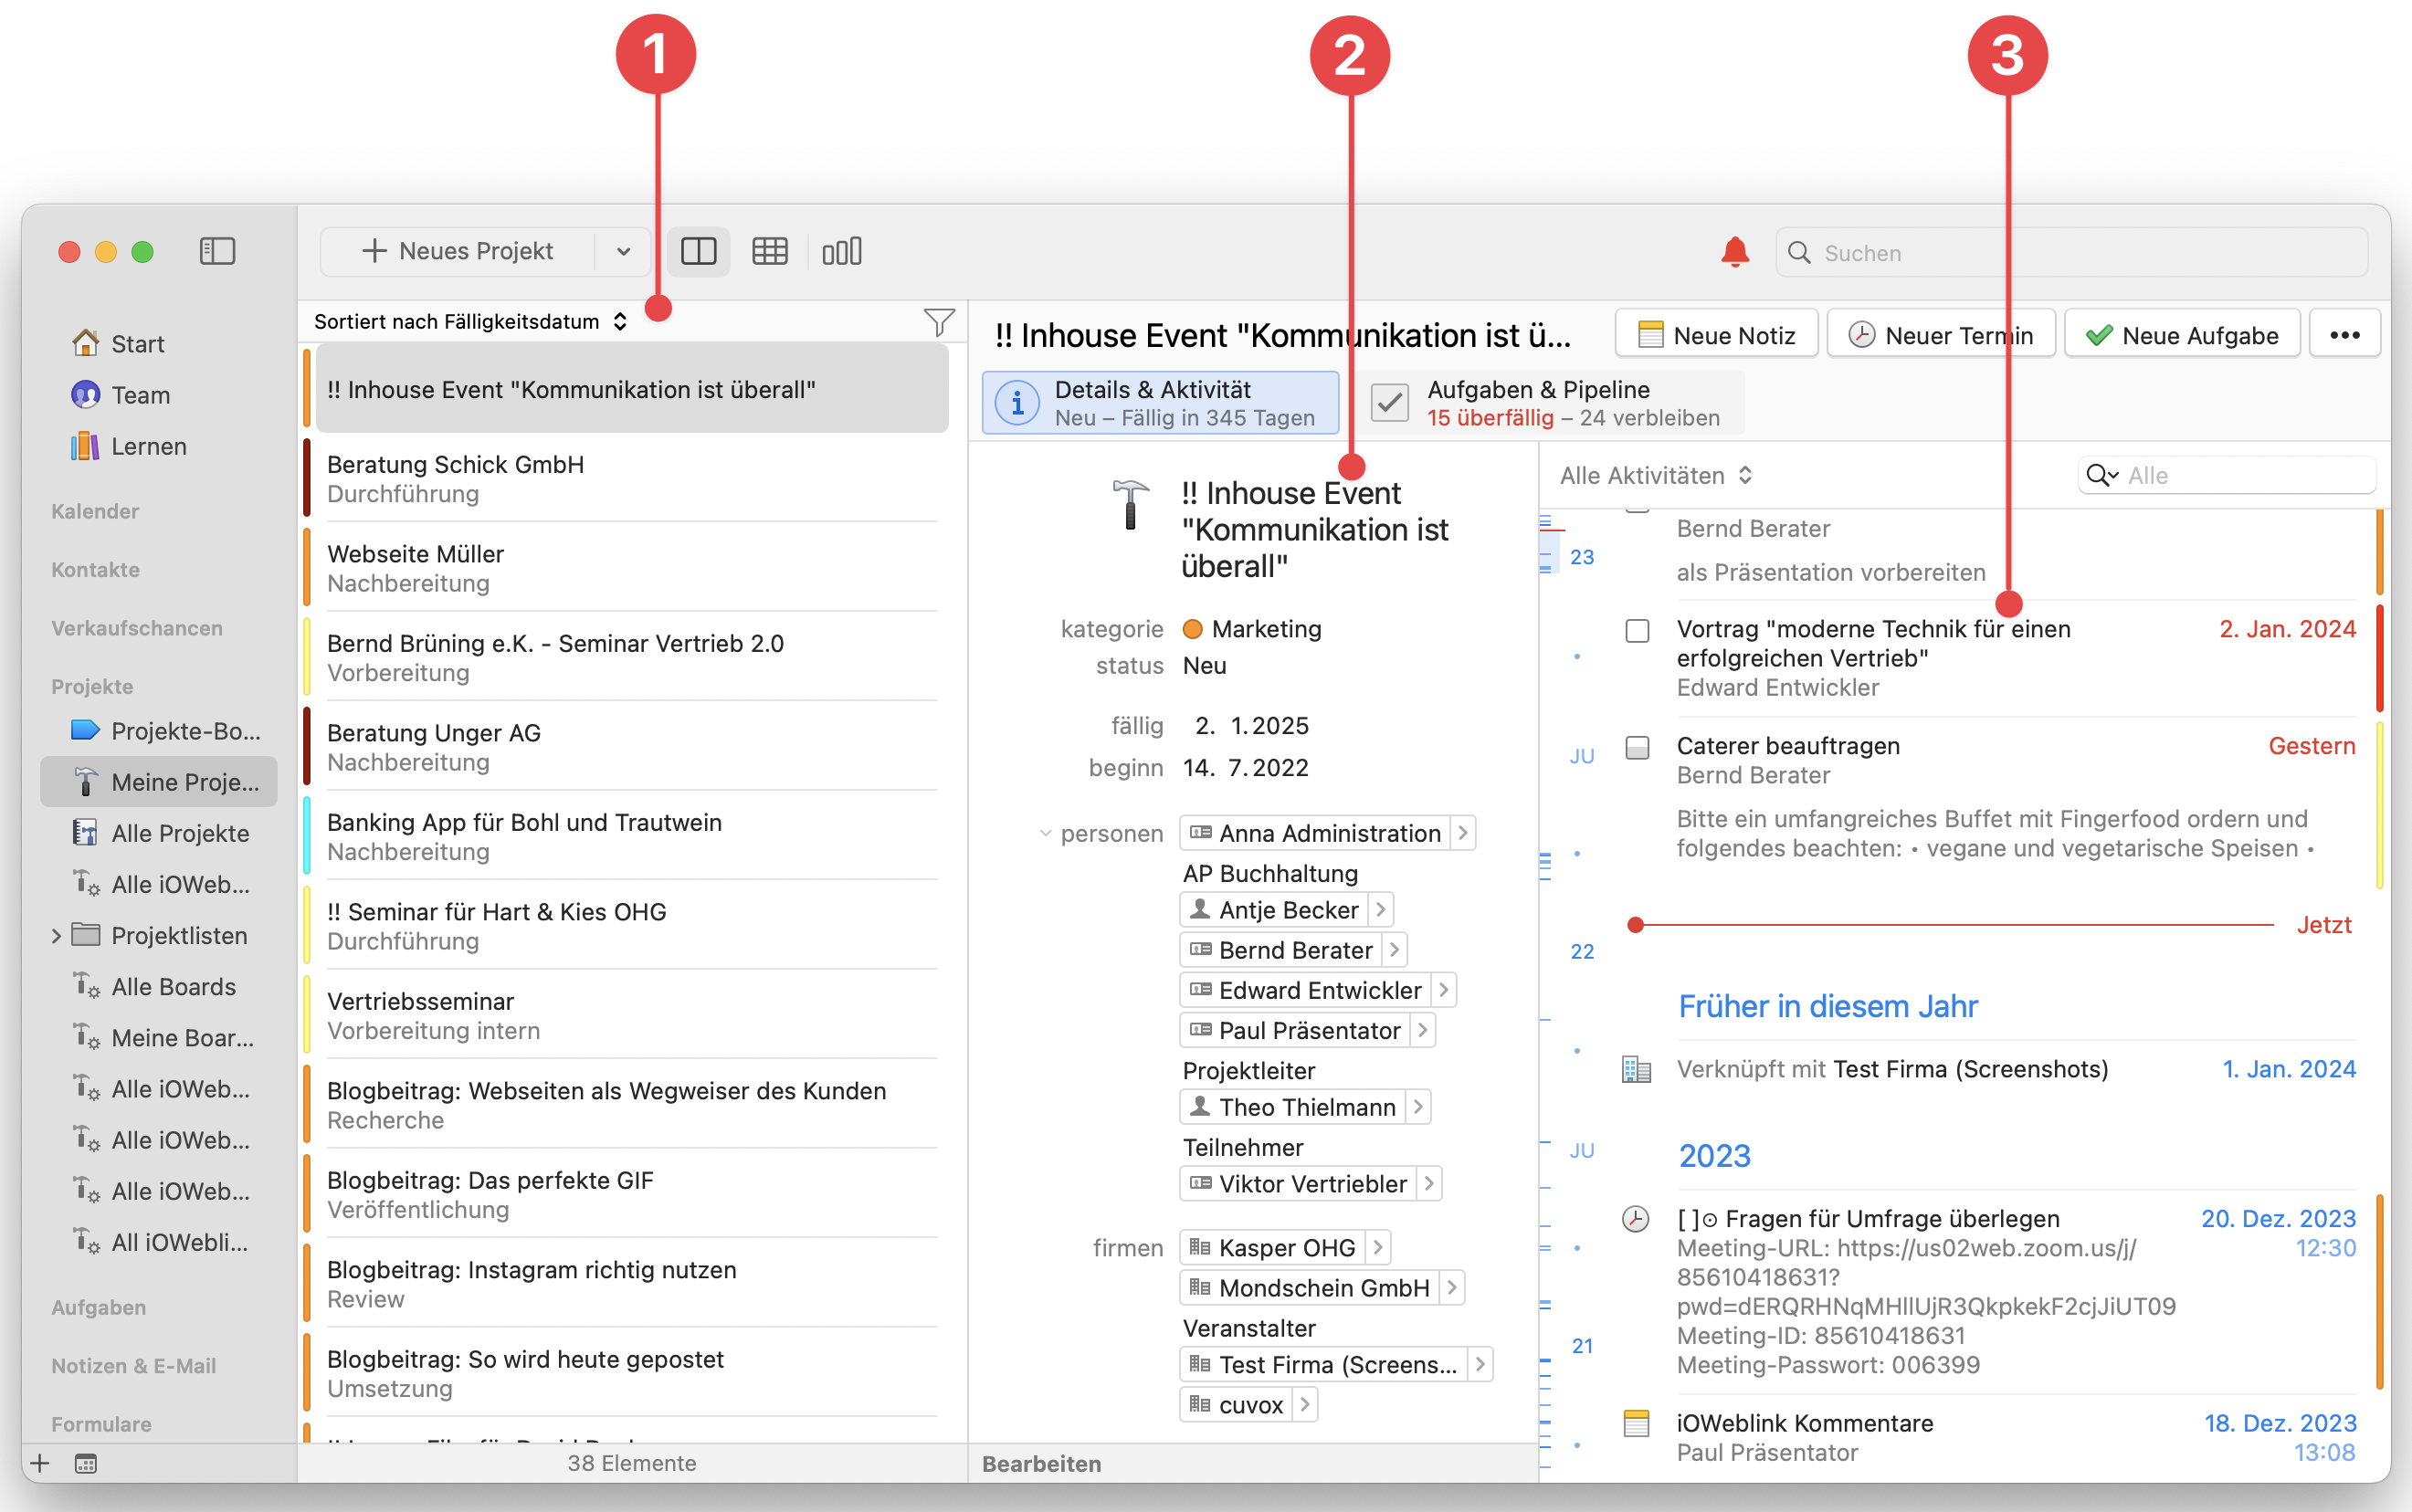
Task: Open the Test Firma (Screenshots) link
Action: pos(1970,1069)
